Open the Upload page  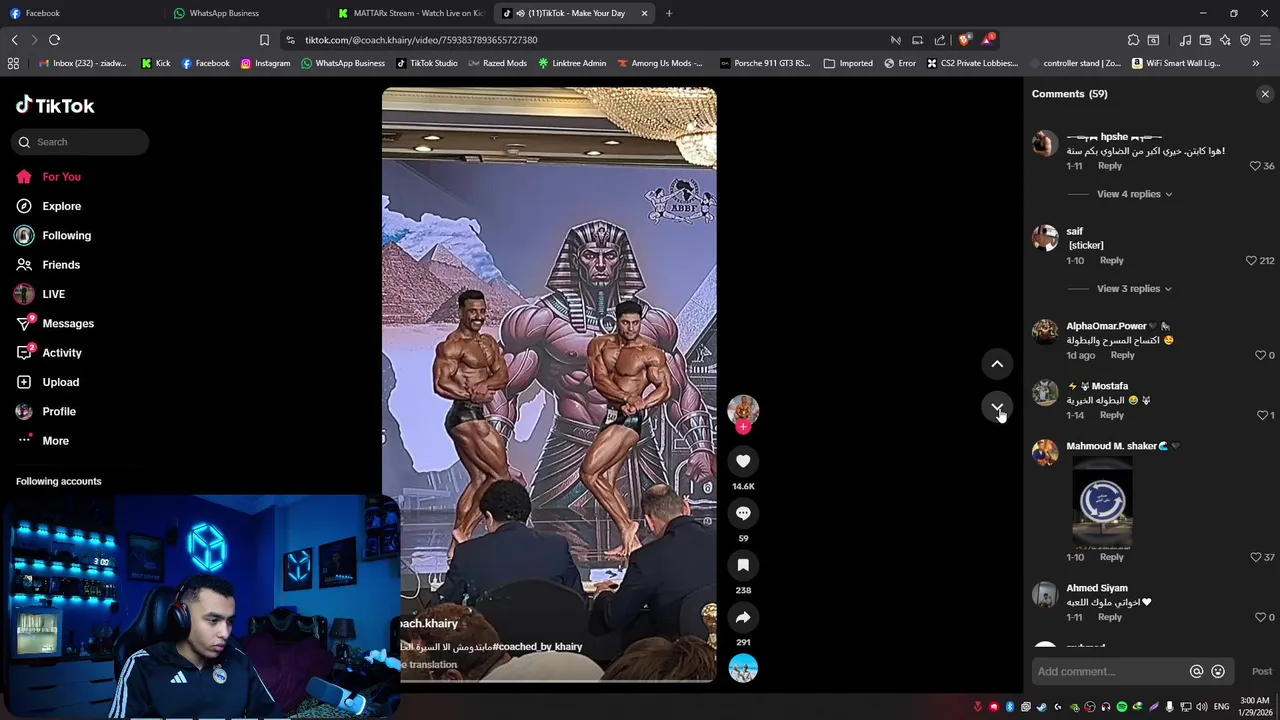coord(60,382)
